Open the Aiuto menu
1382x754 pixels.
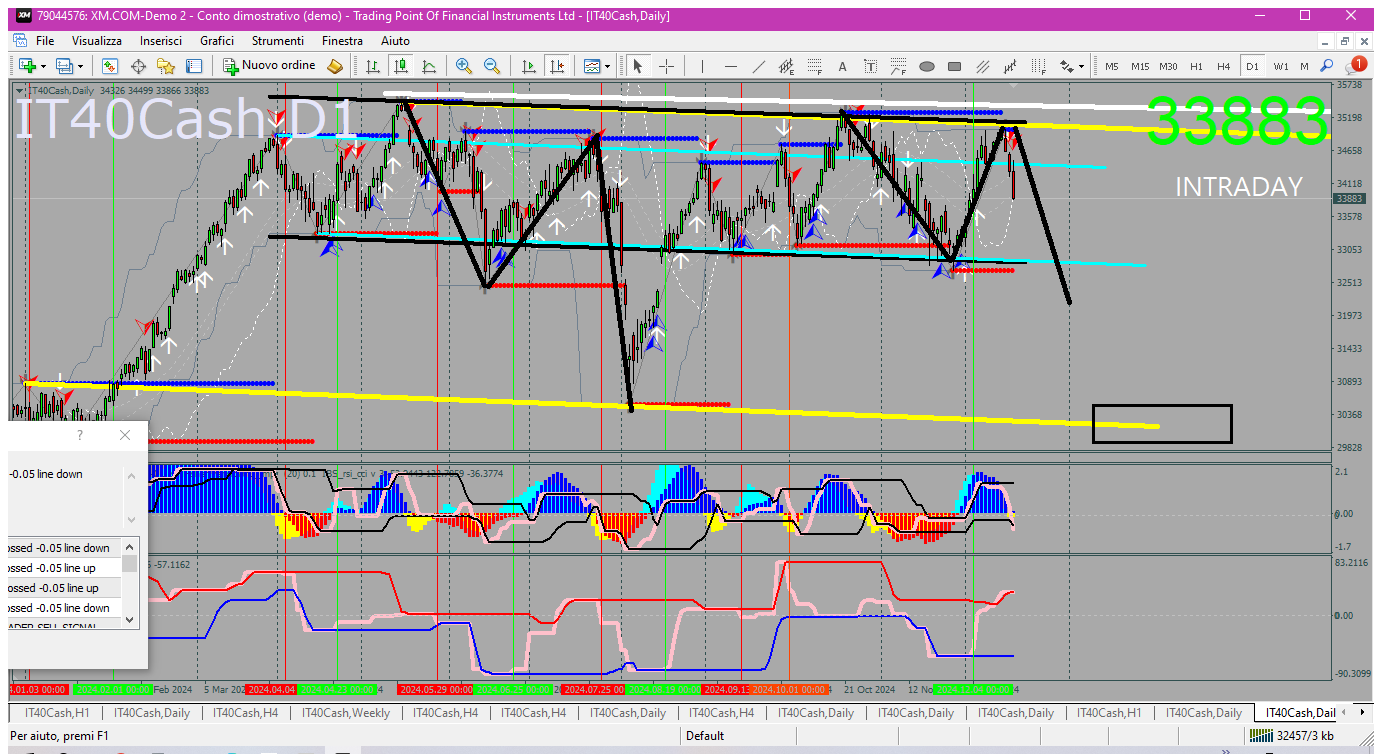(395, 40)
